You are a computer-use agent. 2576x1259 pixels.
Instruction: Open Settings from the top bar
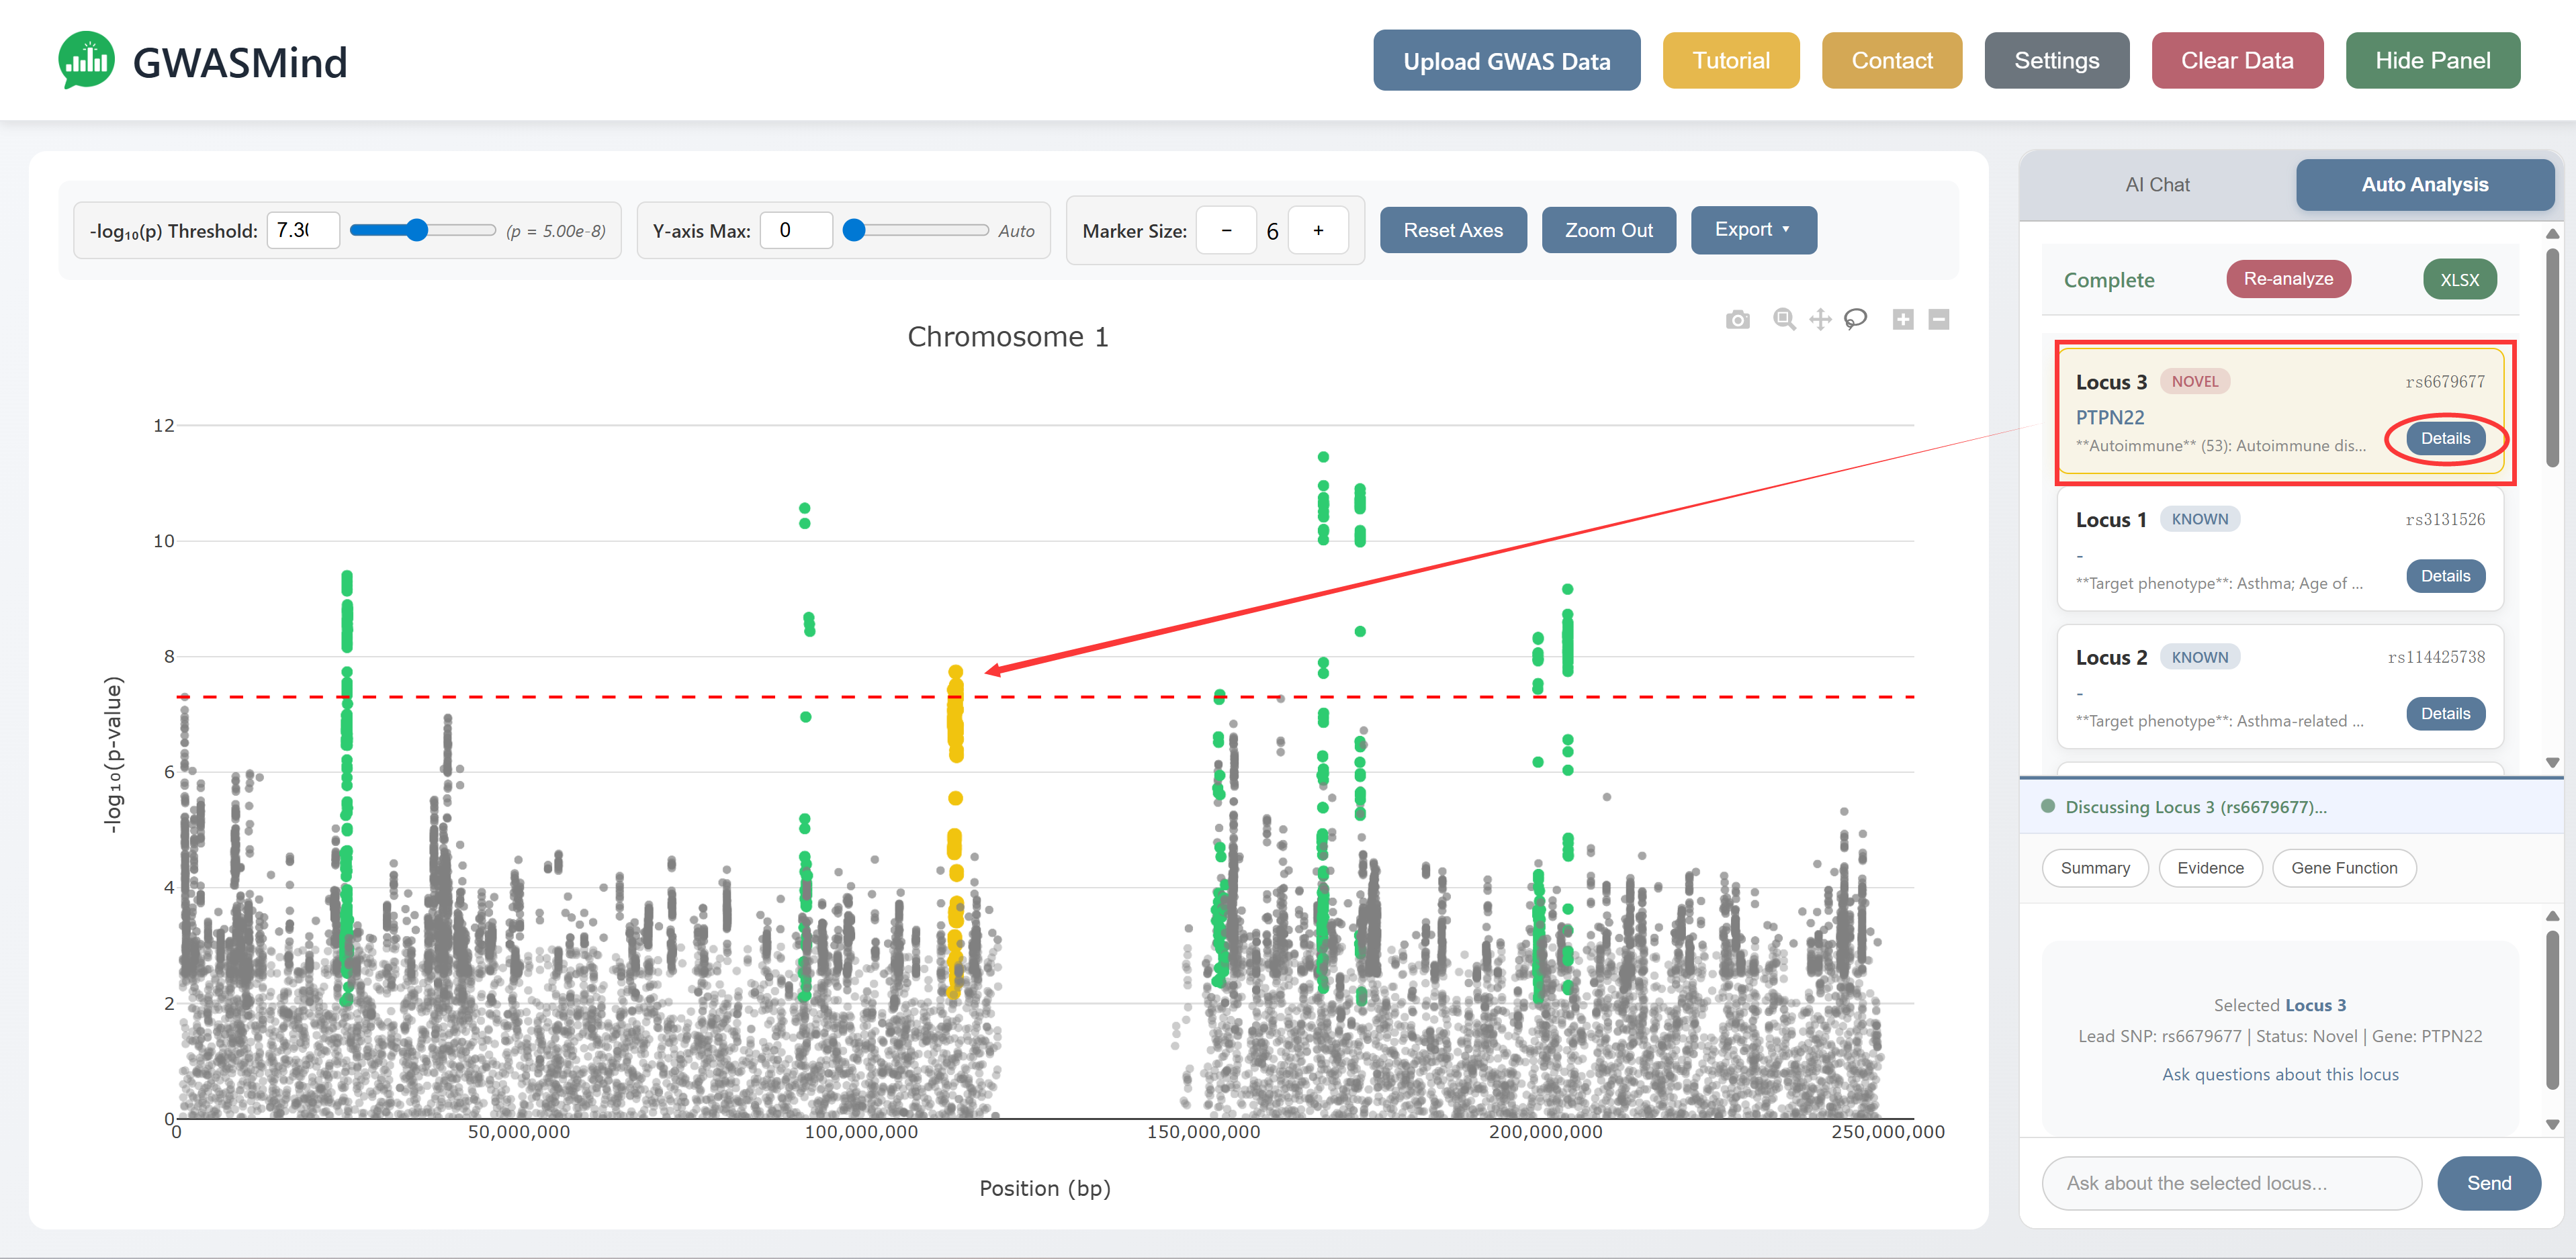click(2056, 60)
